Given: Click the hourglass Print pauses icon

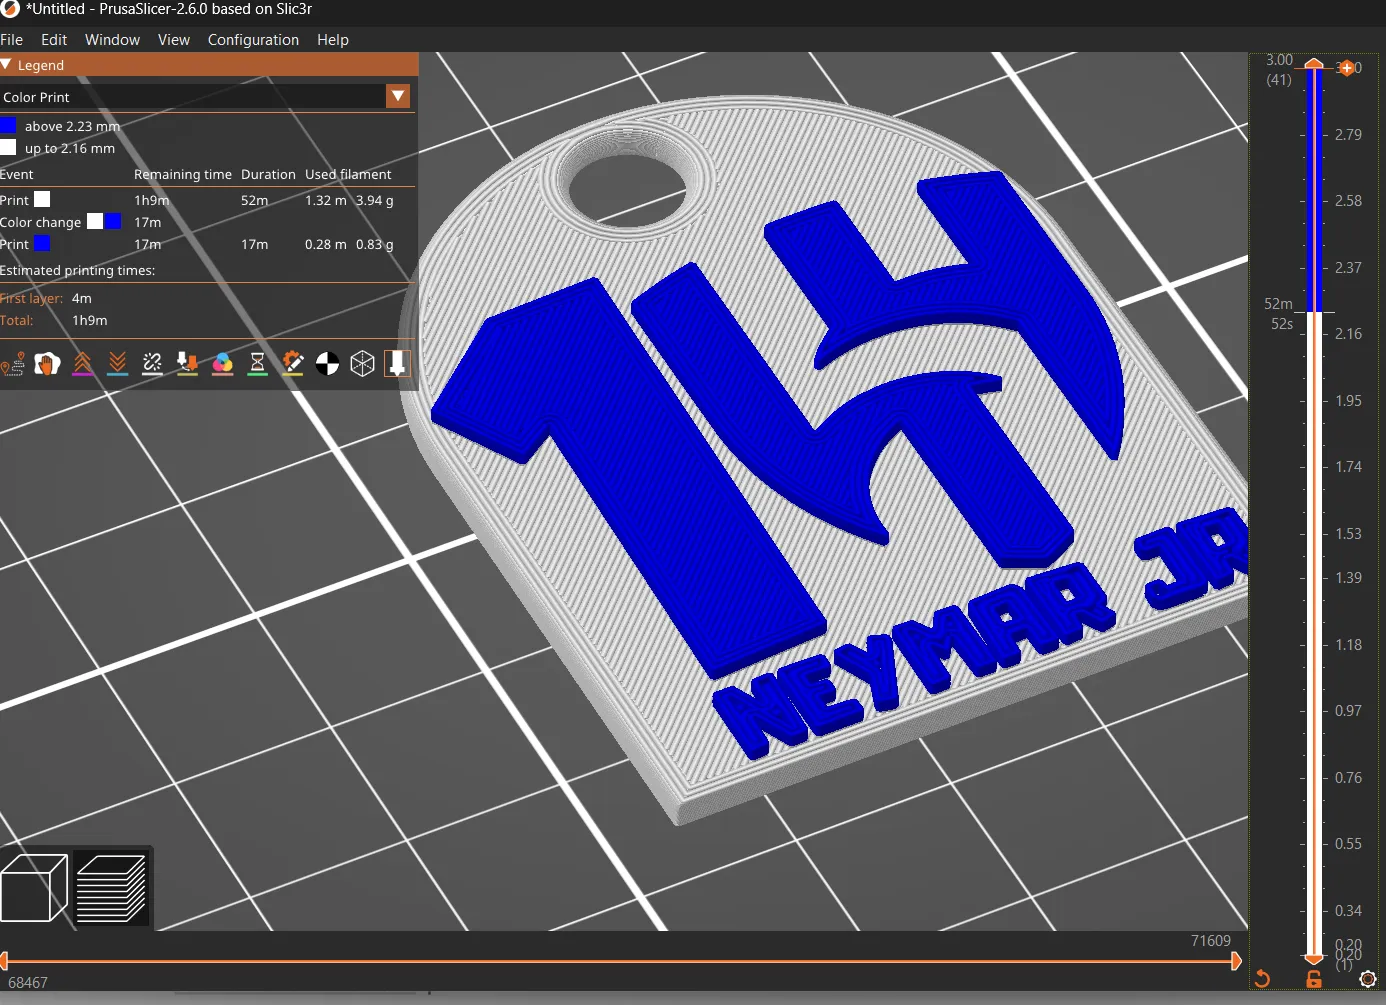Looking at the screenshot, I should [x=257, y=364].
